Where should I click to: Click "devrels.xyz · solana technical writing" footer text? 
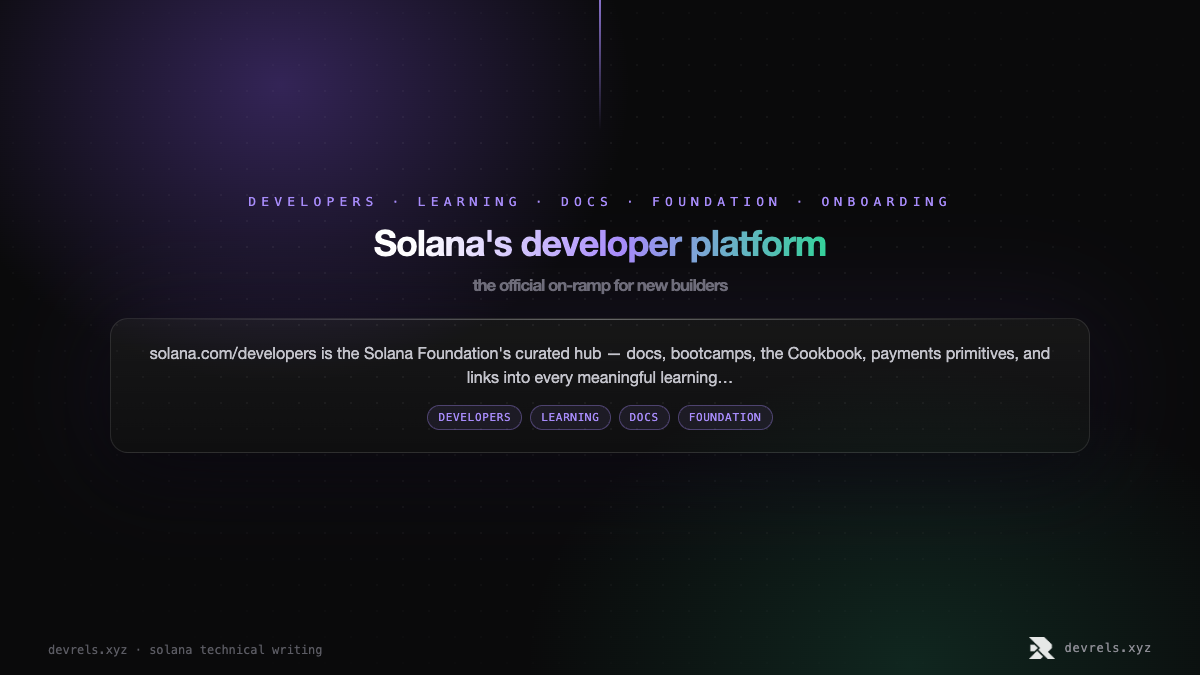click(185, 650)
